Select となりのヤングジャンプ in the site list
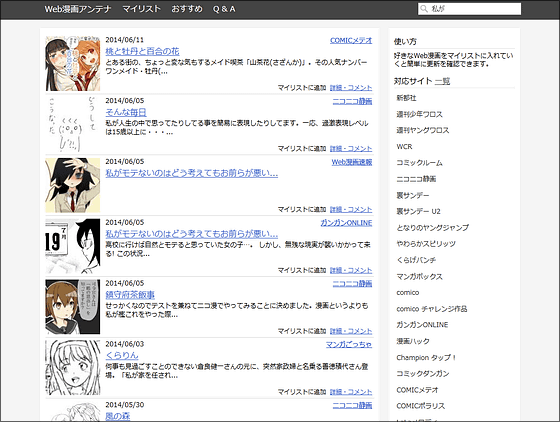 coord(432,227)
